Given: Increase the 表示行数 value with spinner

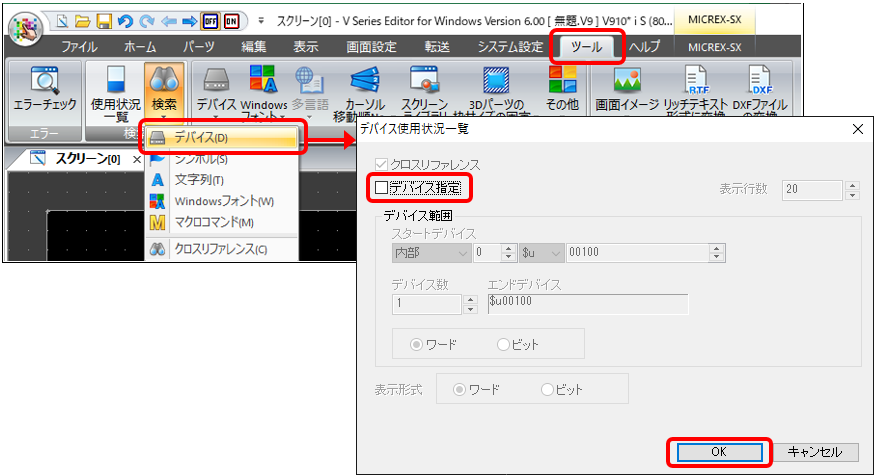Looking at the screenshot, I should pyautogui.click(x=852, y=184).
